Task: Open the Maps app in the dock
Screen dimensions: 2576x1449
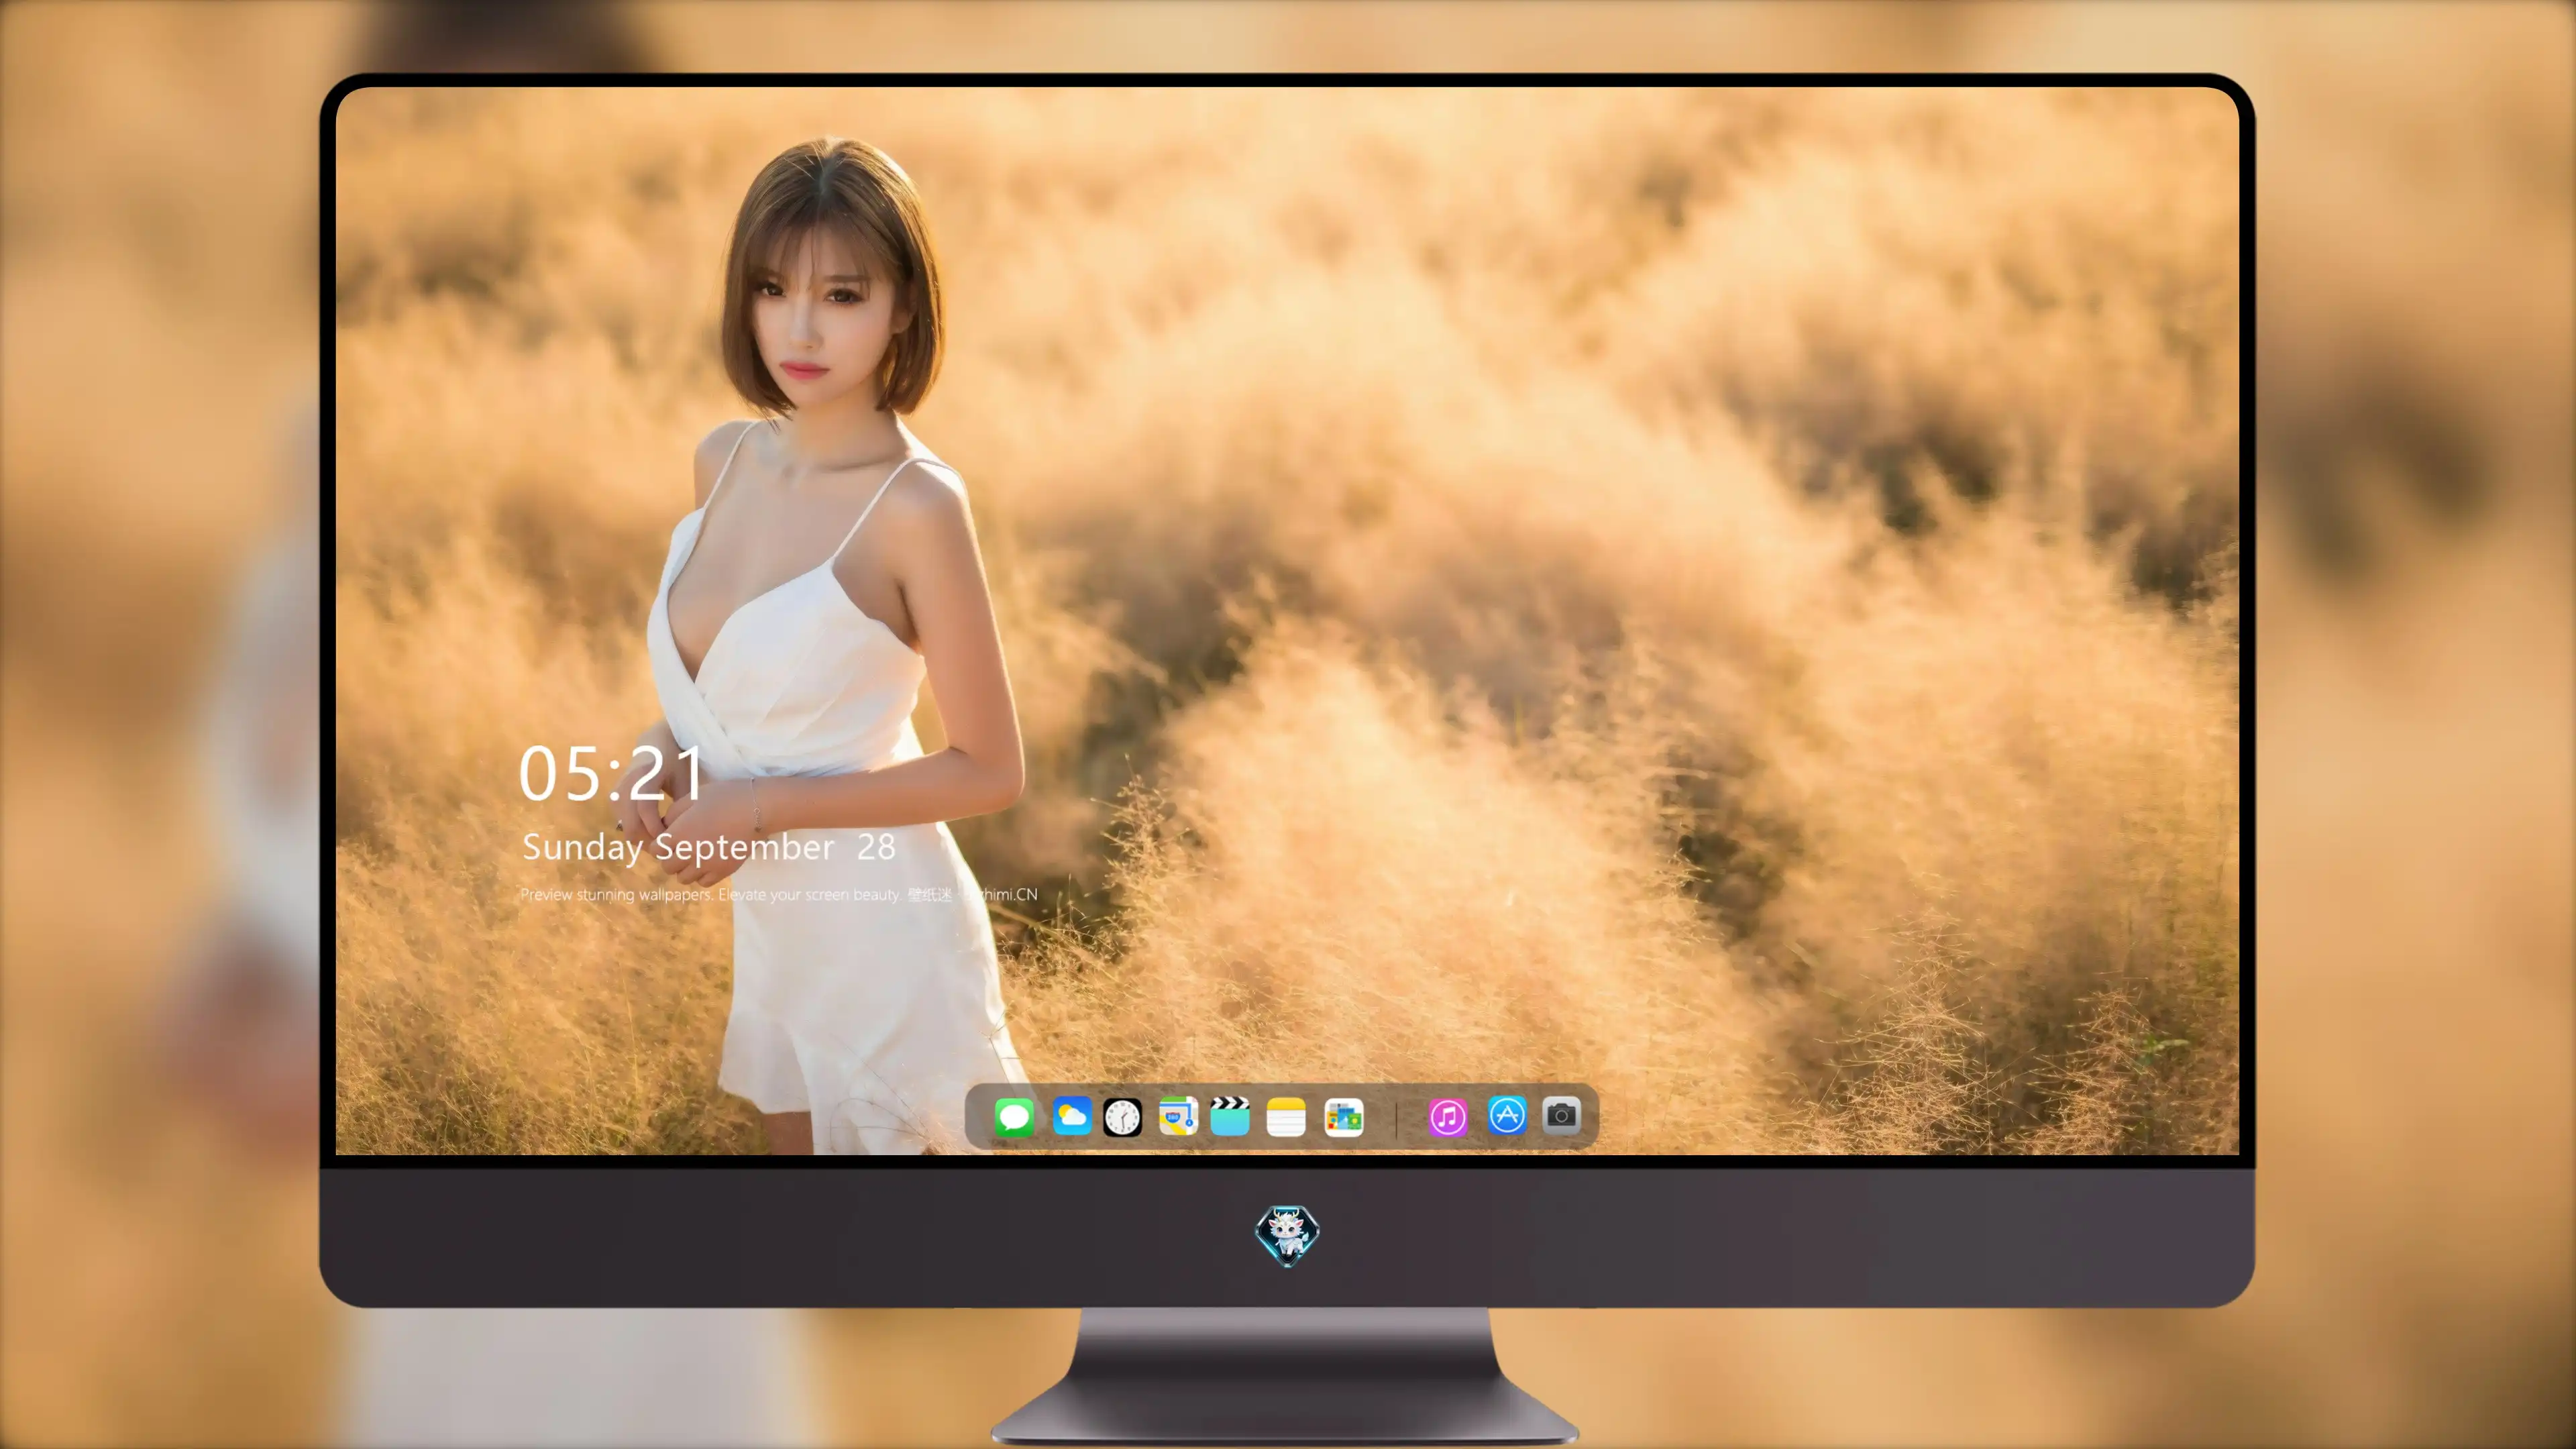Action: click(x=1178, y=1117)
